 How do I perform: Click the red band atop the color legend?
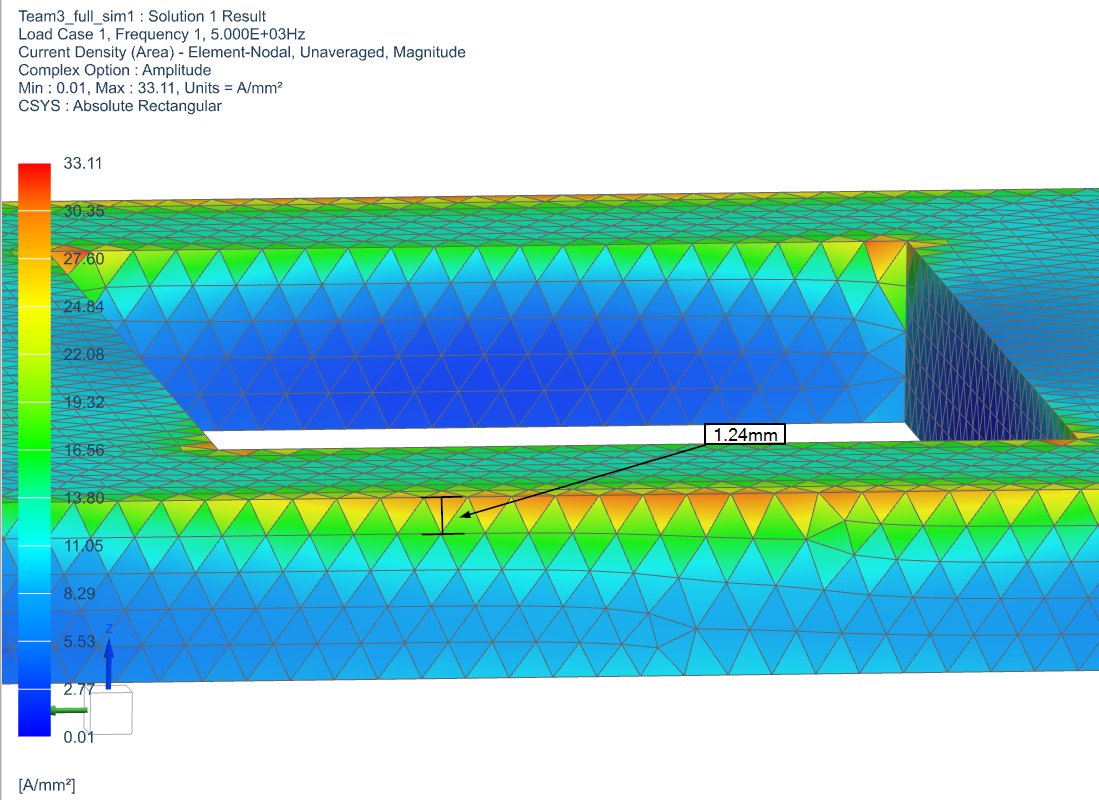(x=33, y=177)
